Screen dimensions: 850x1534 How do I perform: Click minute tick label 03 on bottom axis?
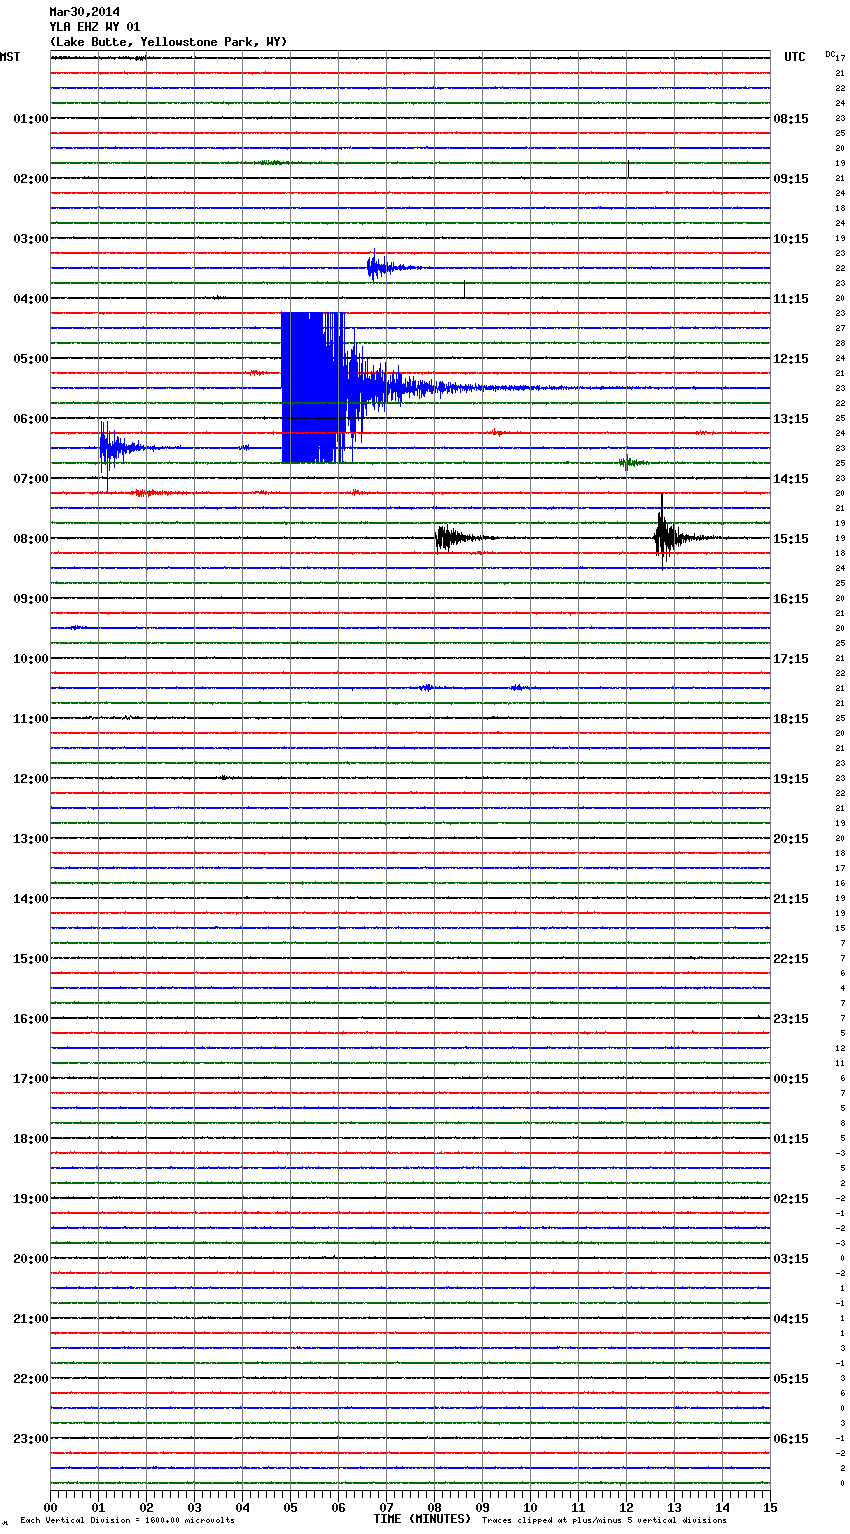194,1507
